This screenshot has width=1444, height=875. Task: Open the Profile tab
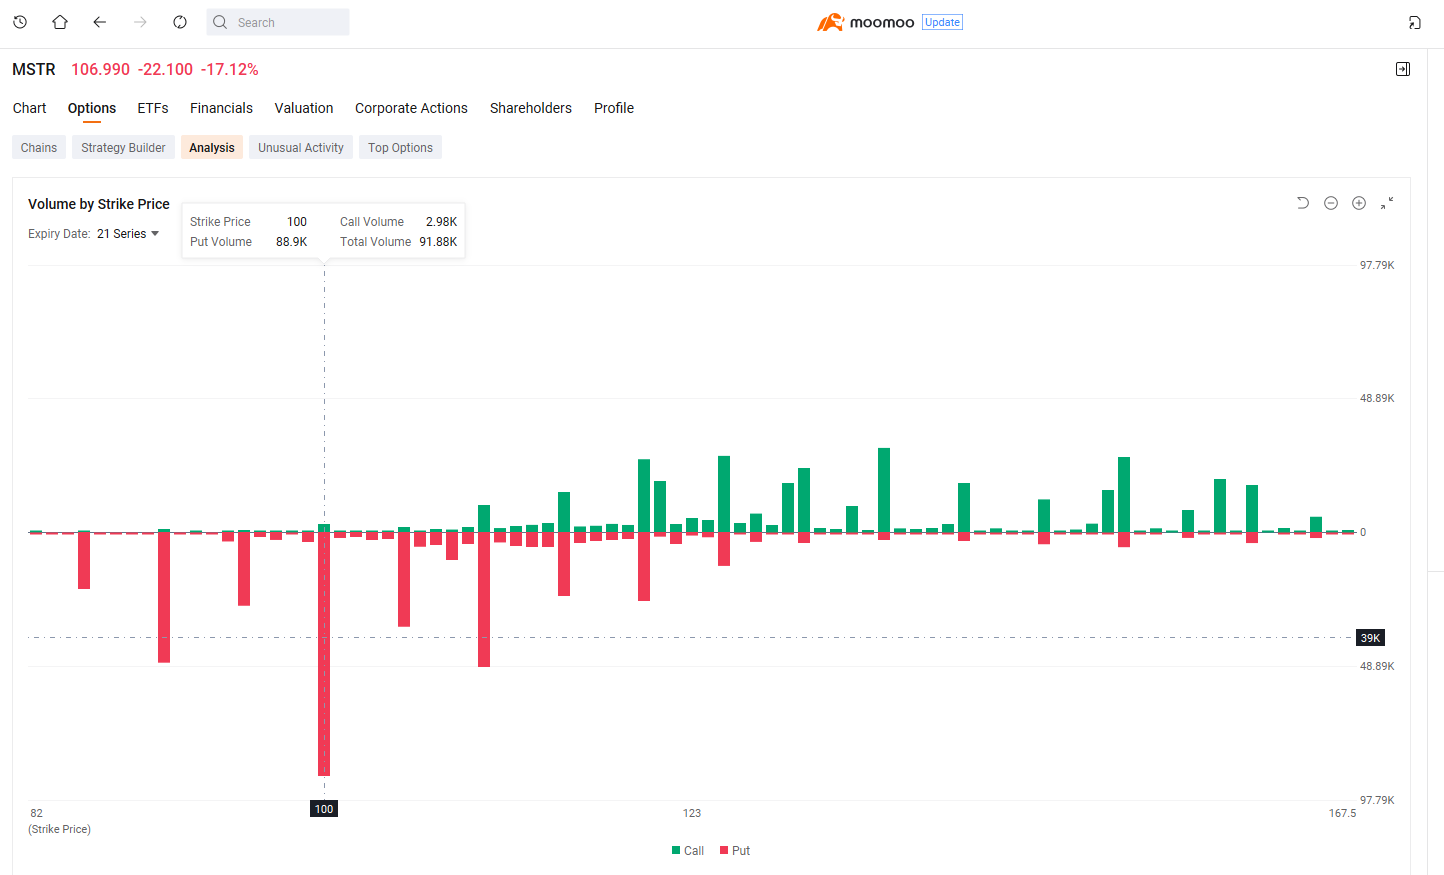tap(614, 108)
